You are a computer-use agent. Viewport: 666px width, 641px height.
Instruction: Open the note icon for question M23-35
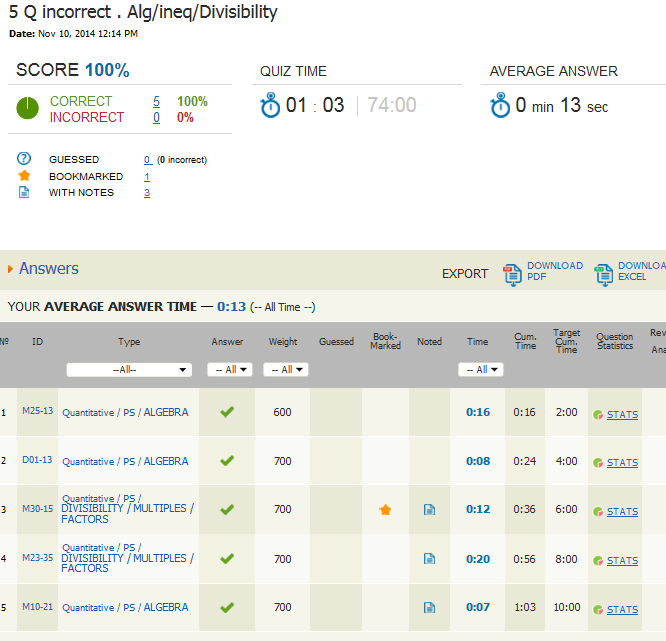(429, 559)
